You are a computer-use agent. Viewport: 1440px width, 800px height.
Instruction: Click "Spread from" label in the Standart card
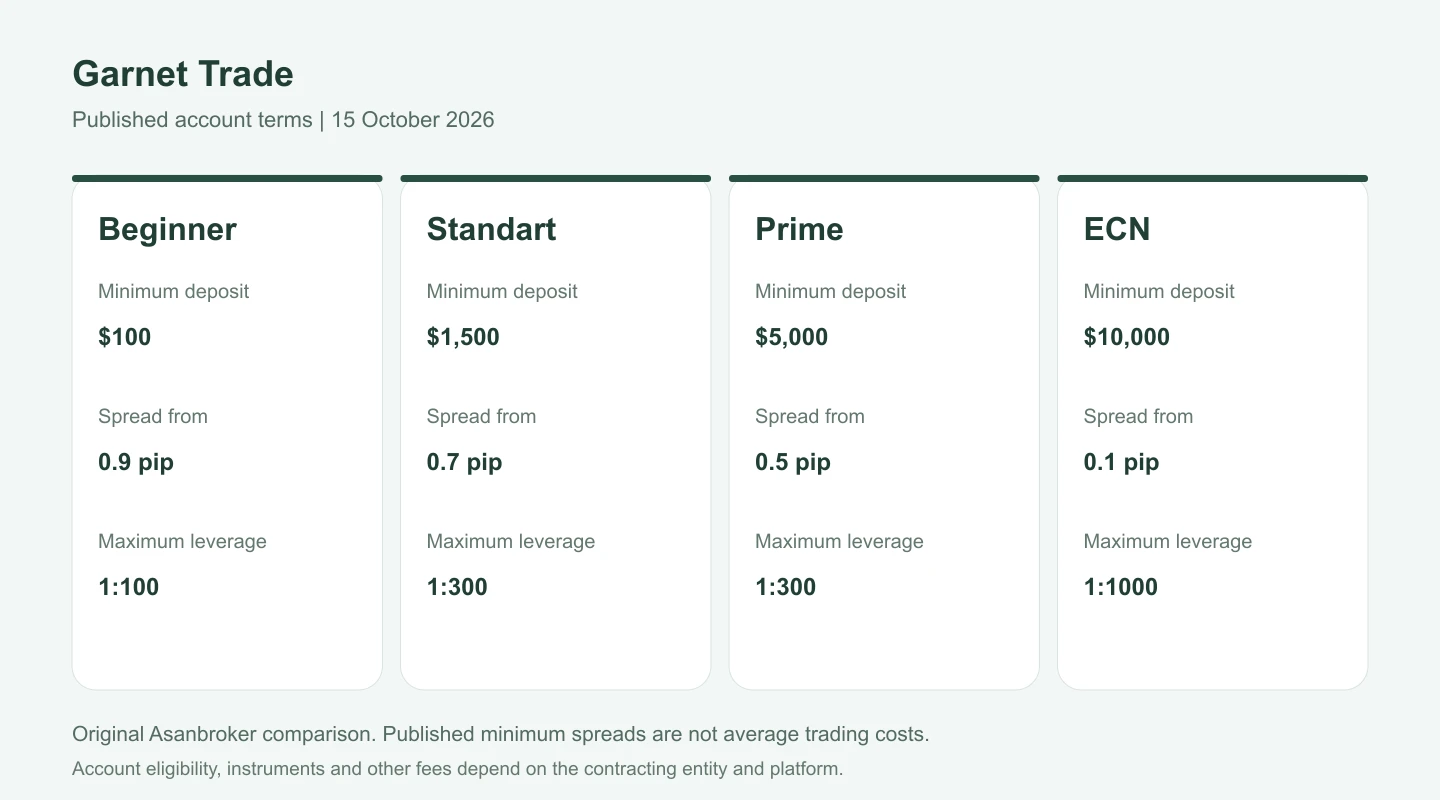click(x=481, y=417)
